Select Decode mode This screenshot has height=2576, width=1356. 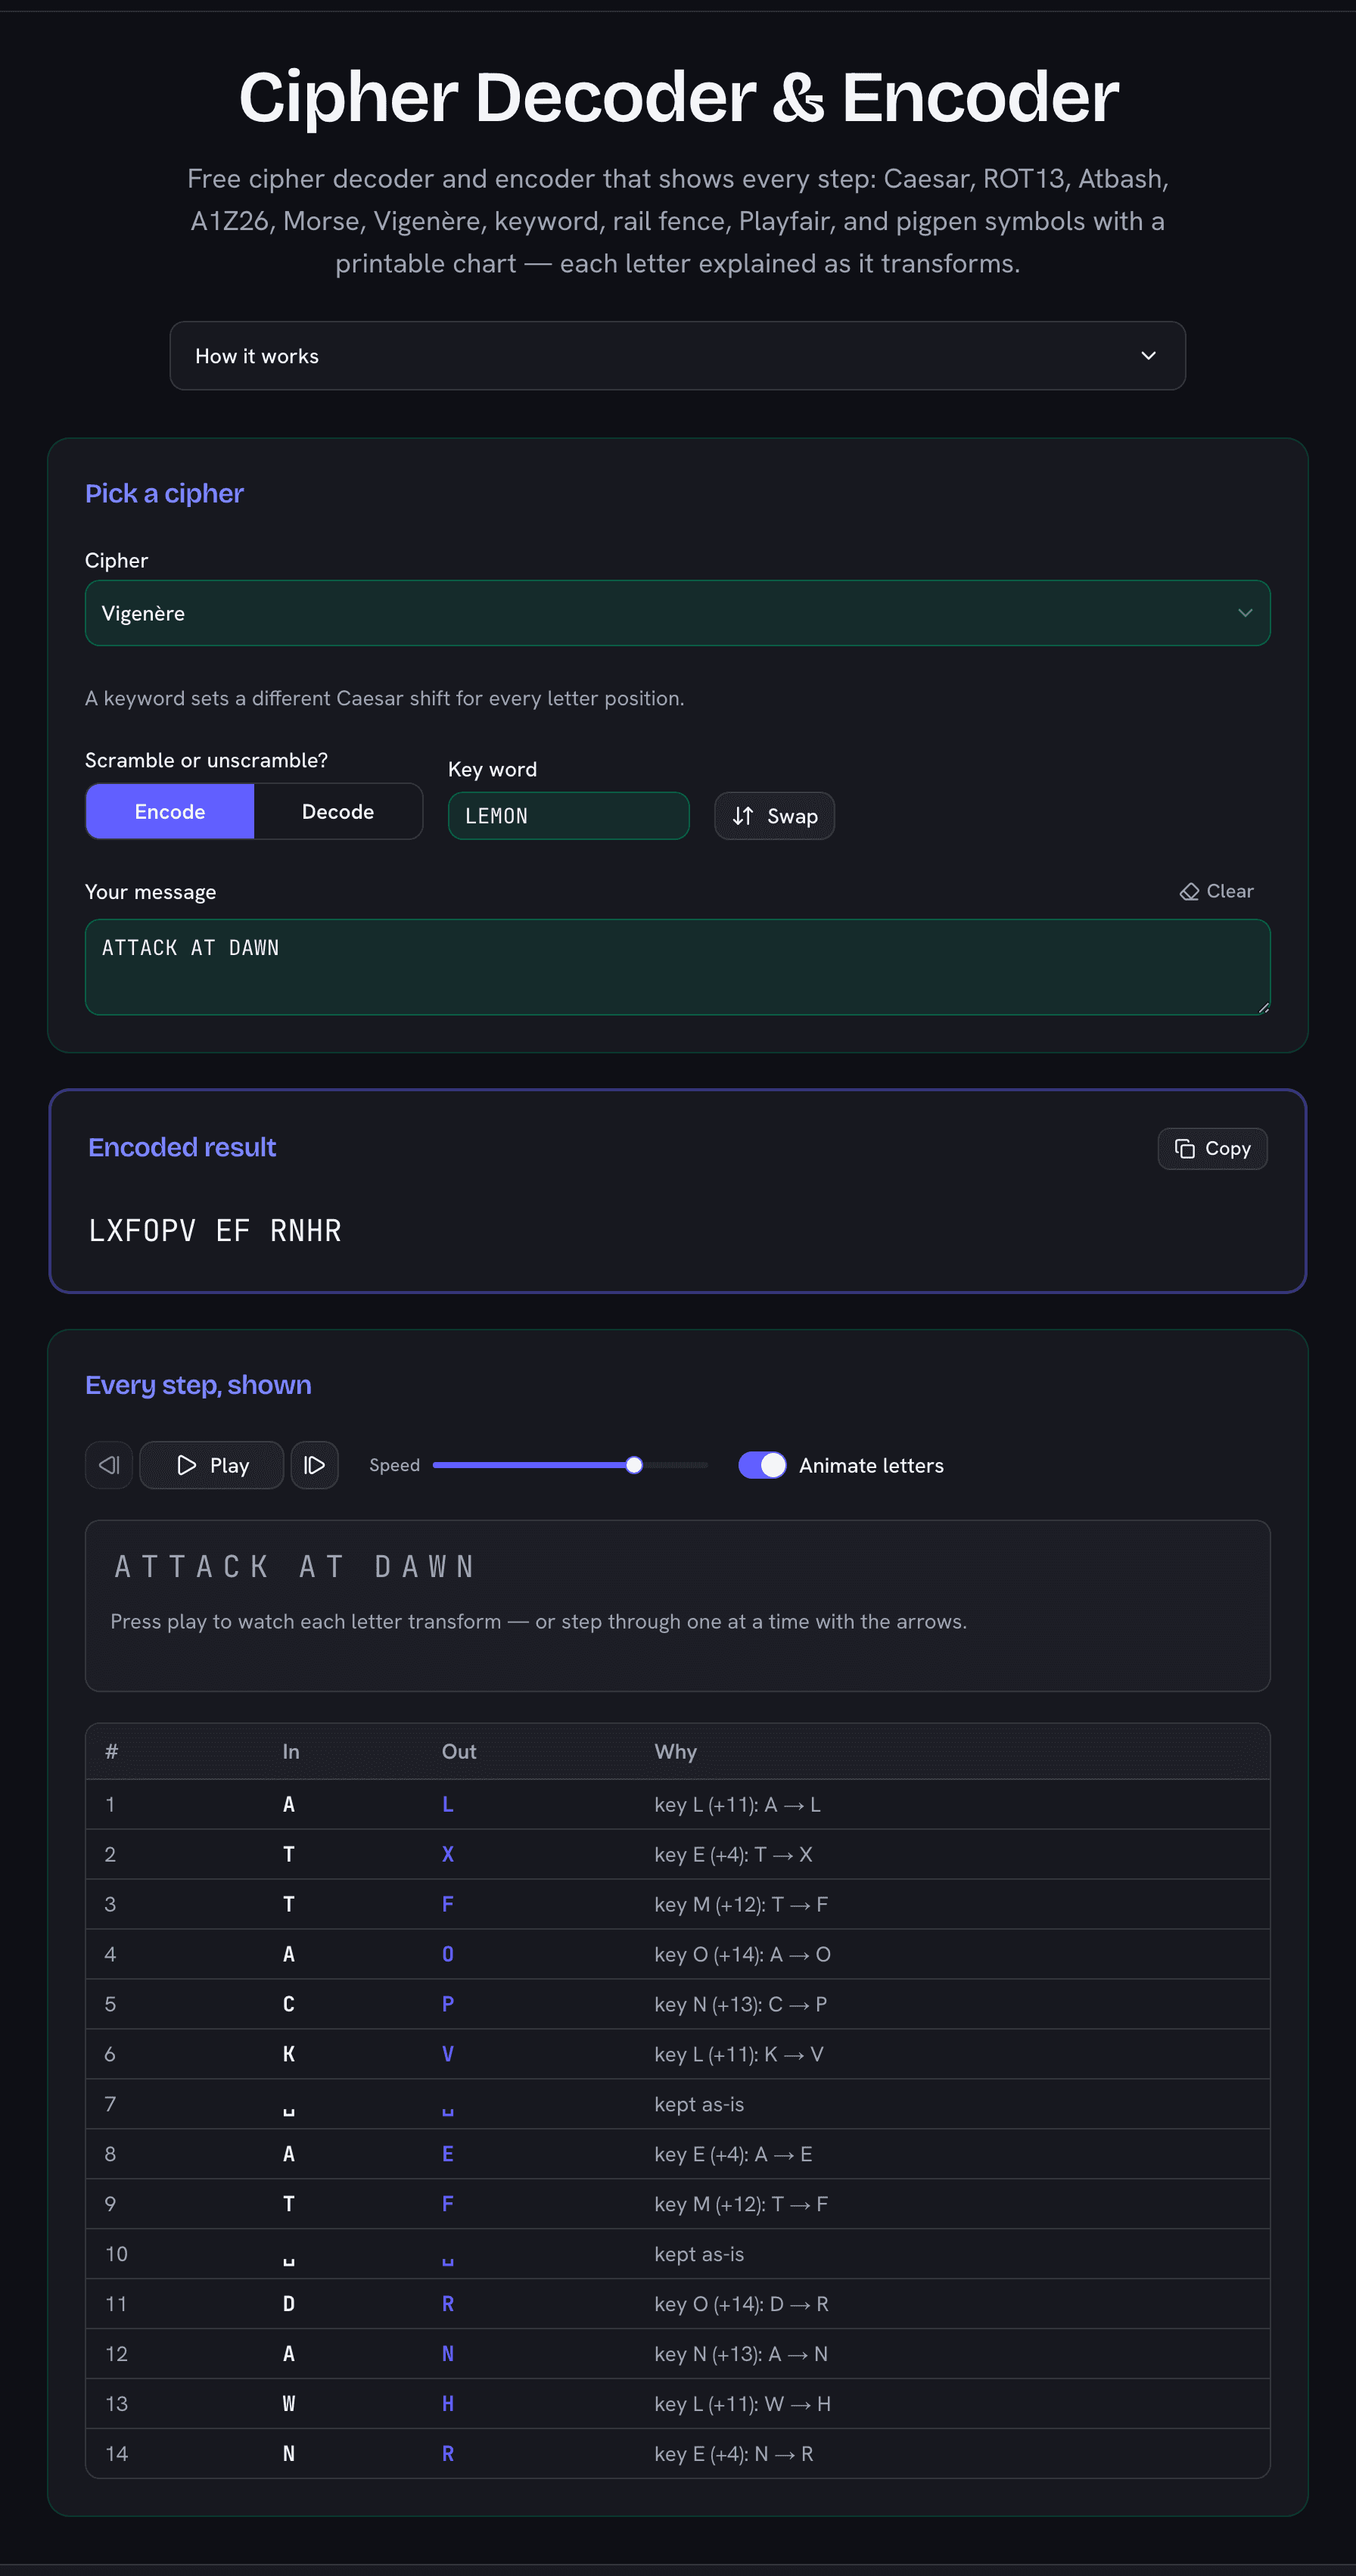click(x=338, y=811)
